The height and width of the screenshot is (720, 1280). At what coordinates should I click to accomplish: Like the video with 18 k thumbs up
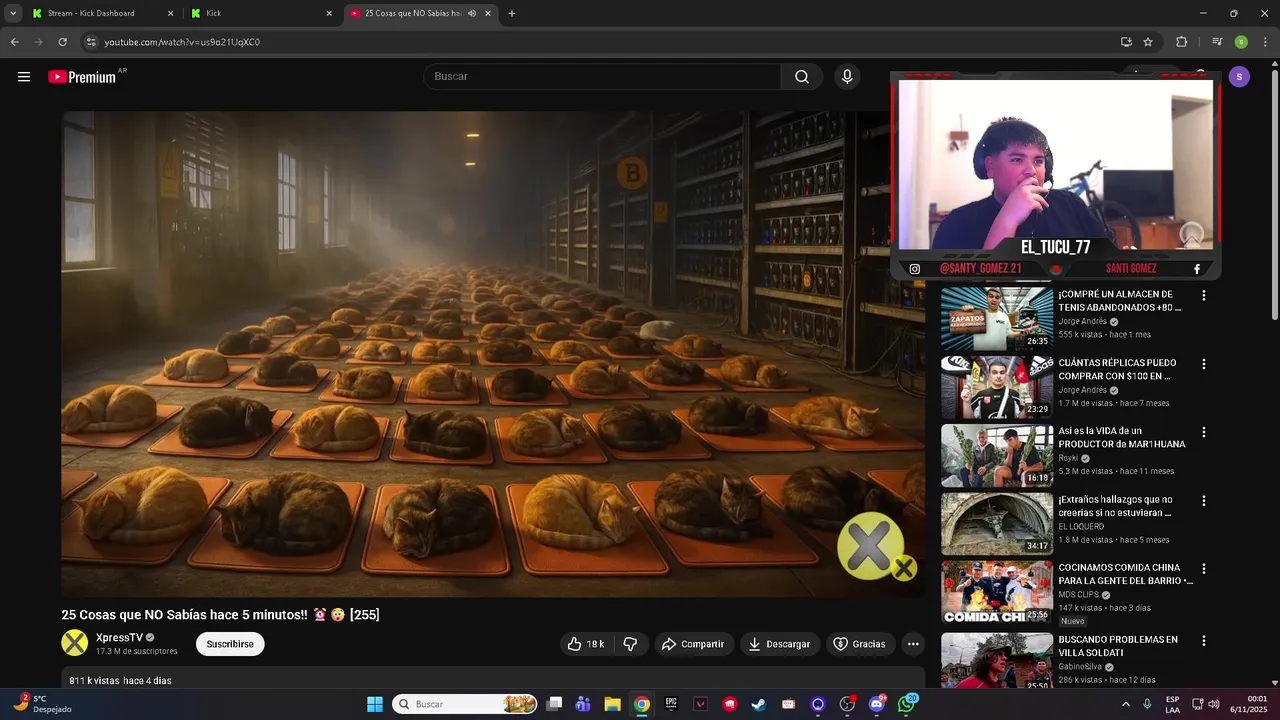586,644
